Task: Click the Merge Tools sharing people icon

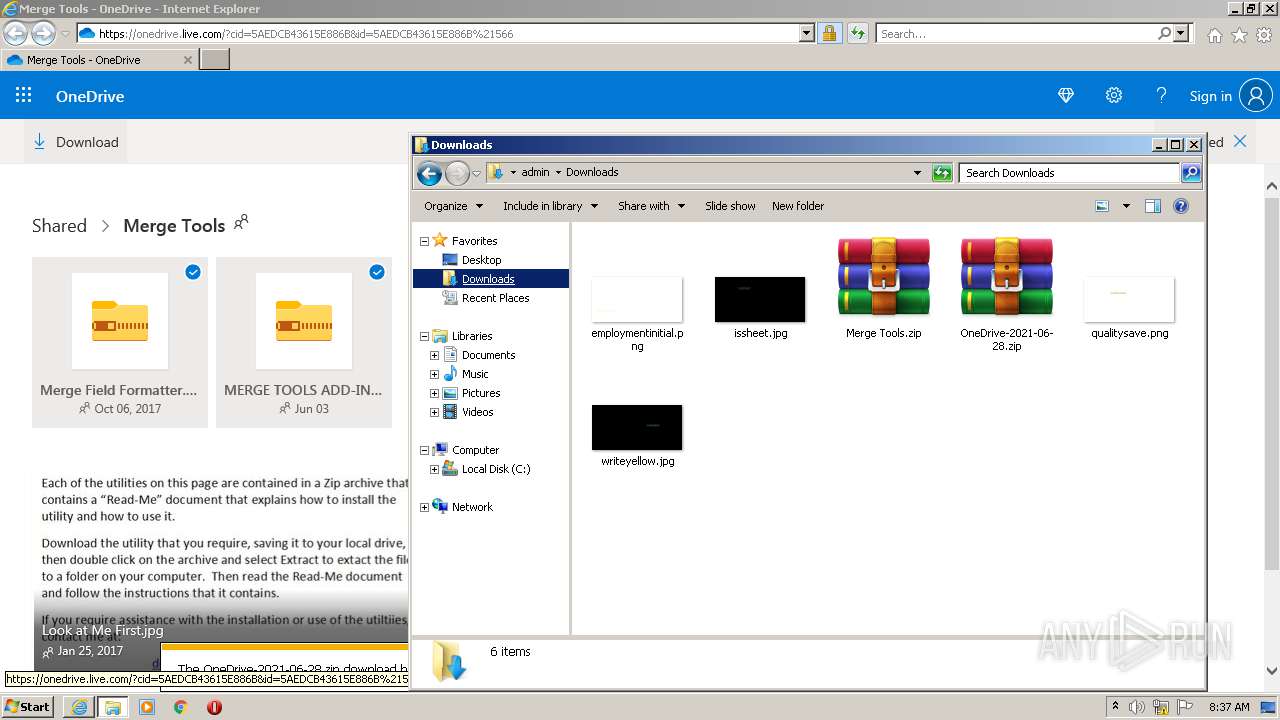Action: click(x=240, y=222)
